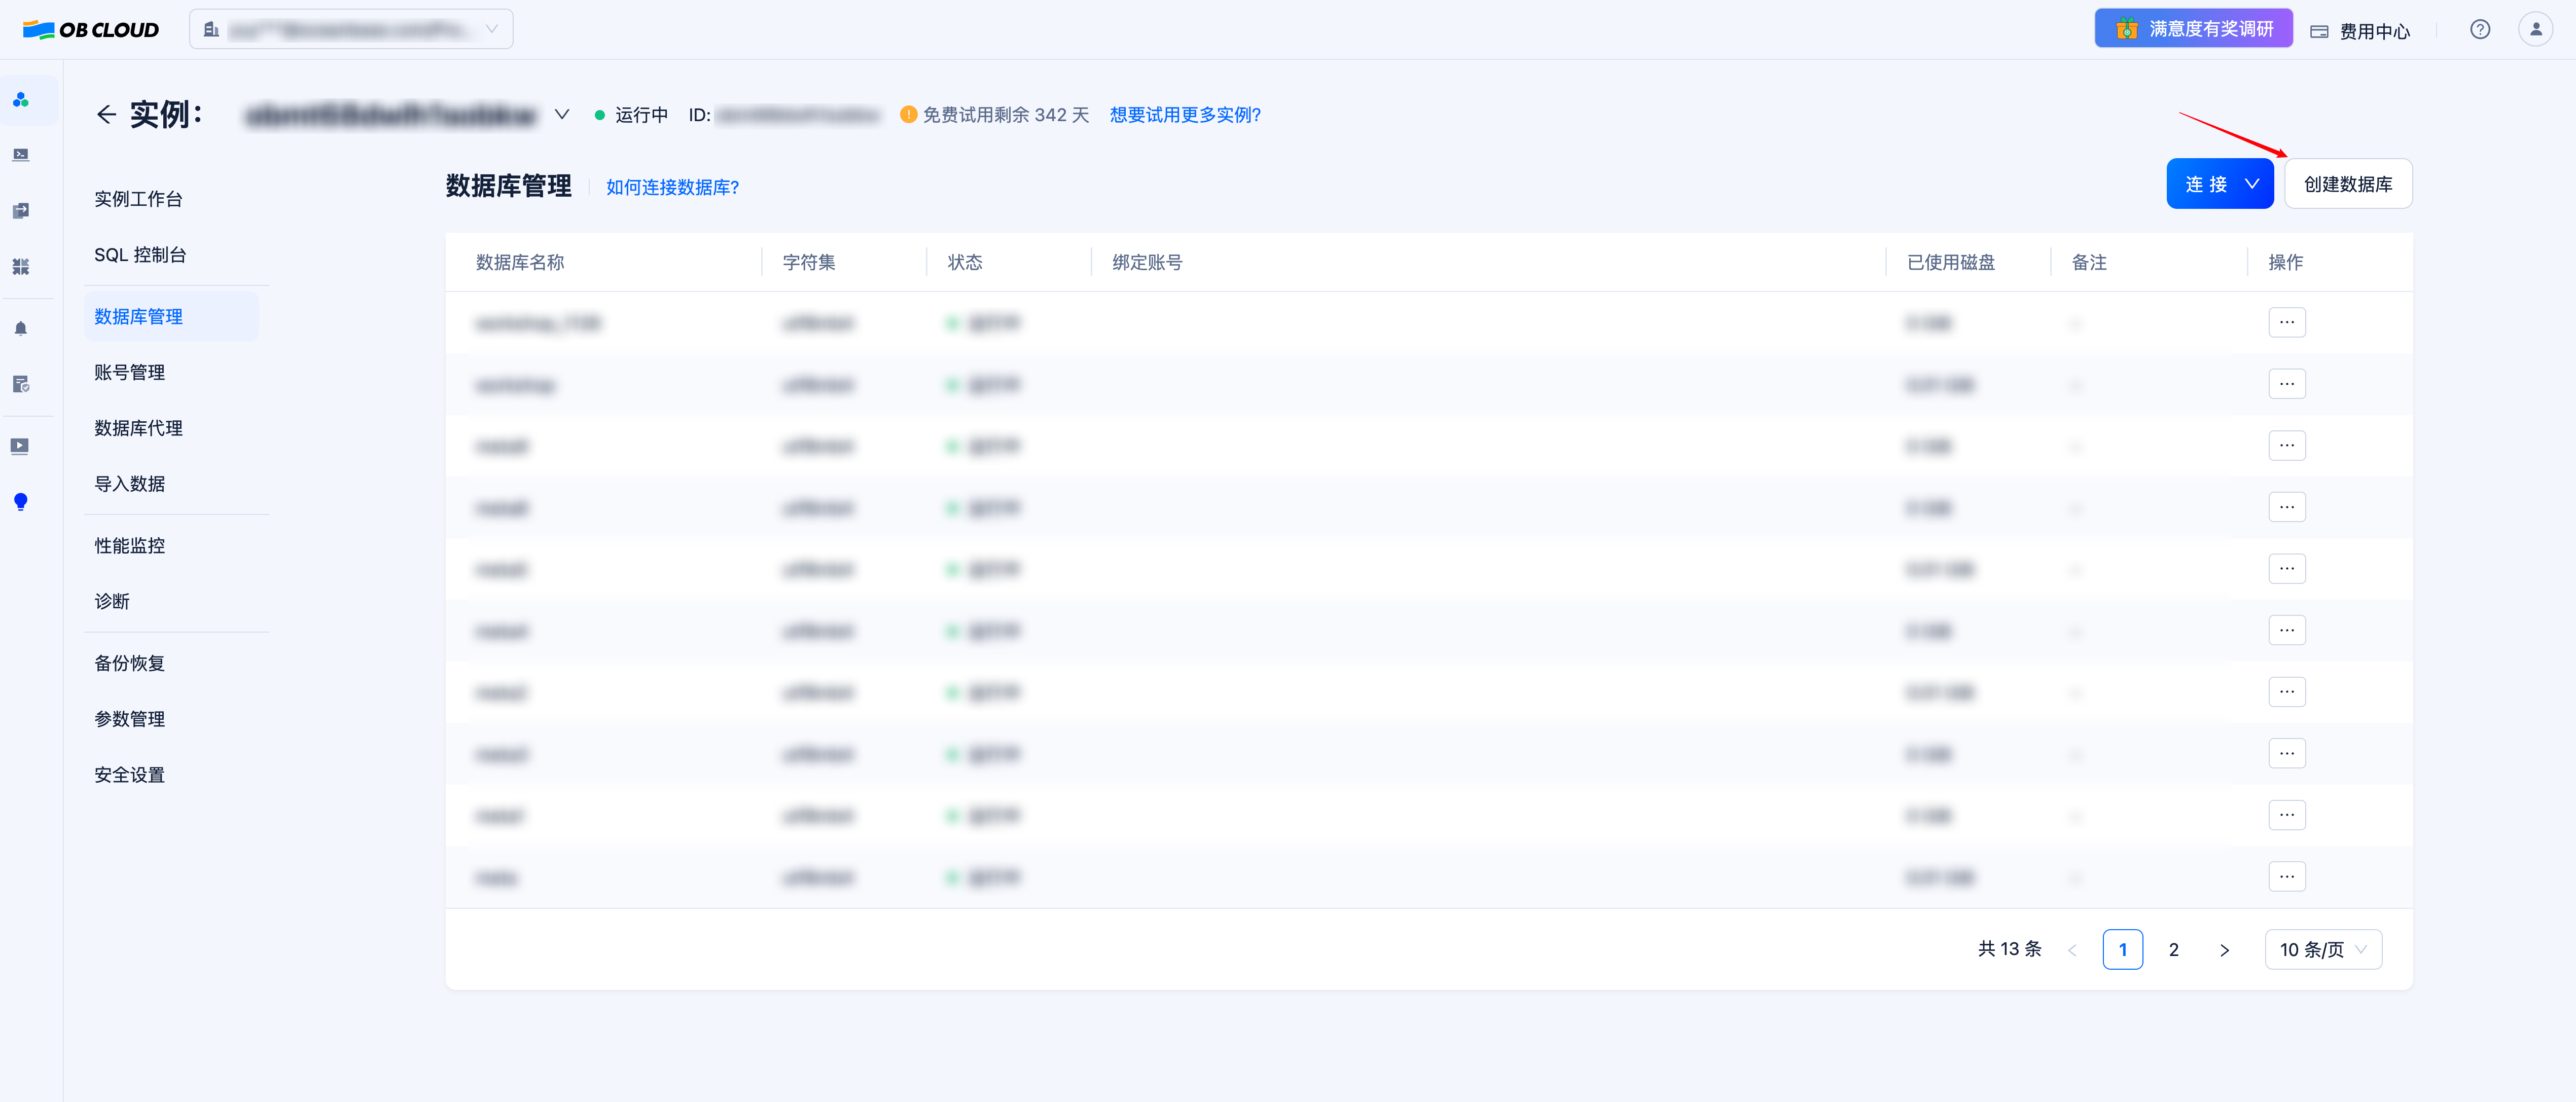This screenshot has height=1102, width=2576.
Task: Open the help question mark icon
Action: tap(2479, 29)
